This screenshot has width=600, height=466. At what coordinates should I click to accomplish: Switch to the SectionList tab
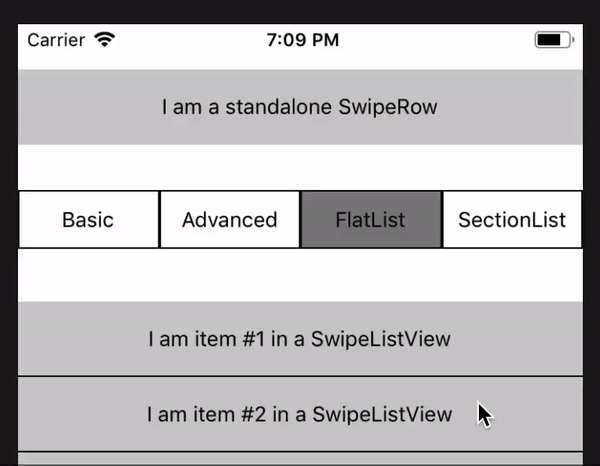pos(512,220)
